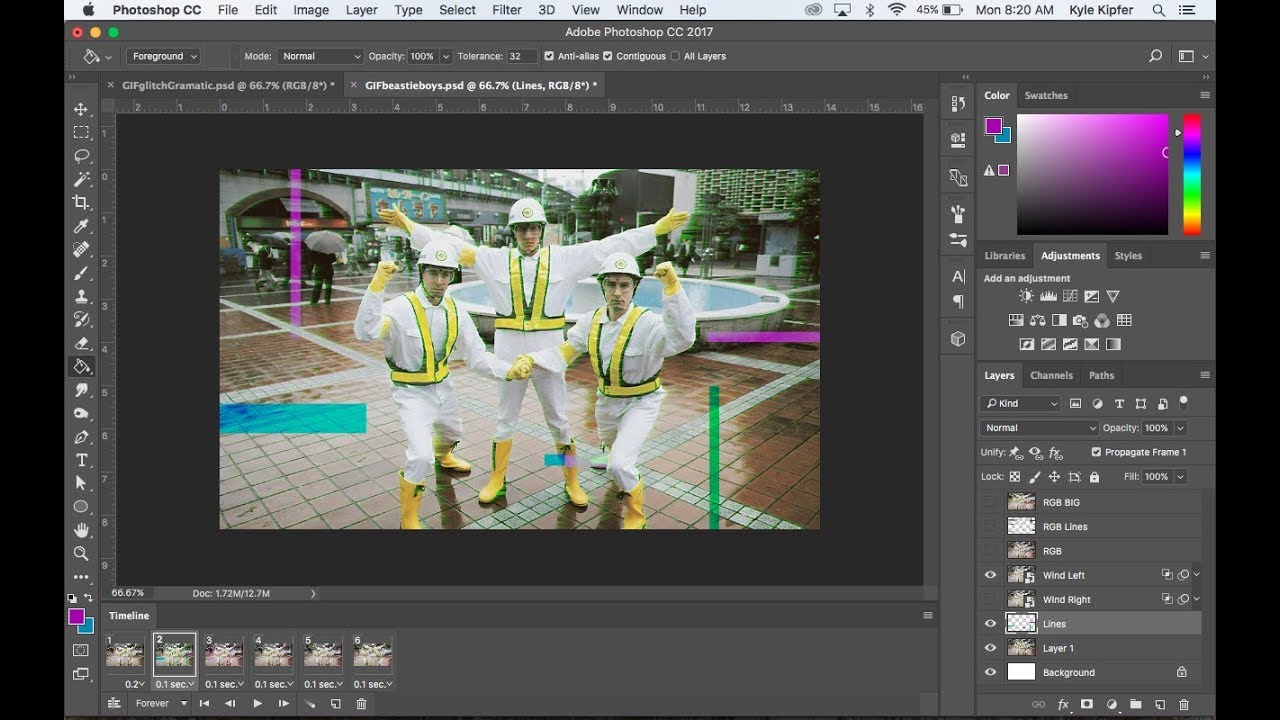Duplicate selected frame in Timeline
This screenshot has height=720, width=1280.
[x=335, y=704]
